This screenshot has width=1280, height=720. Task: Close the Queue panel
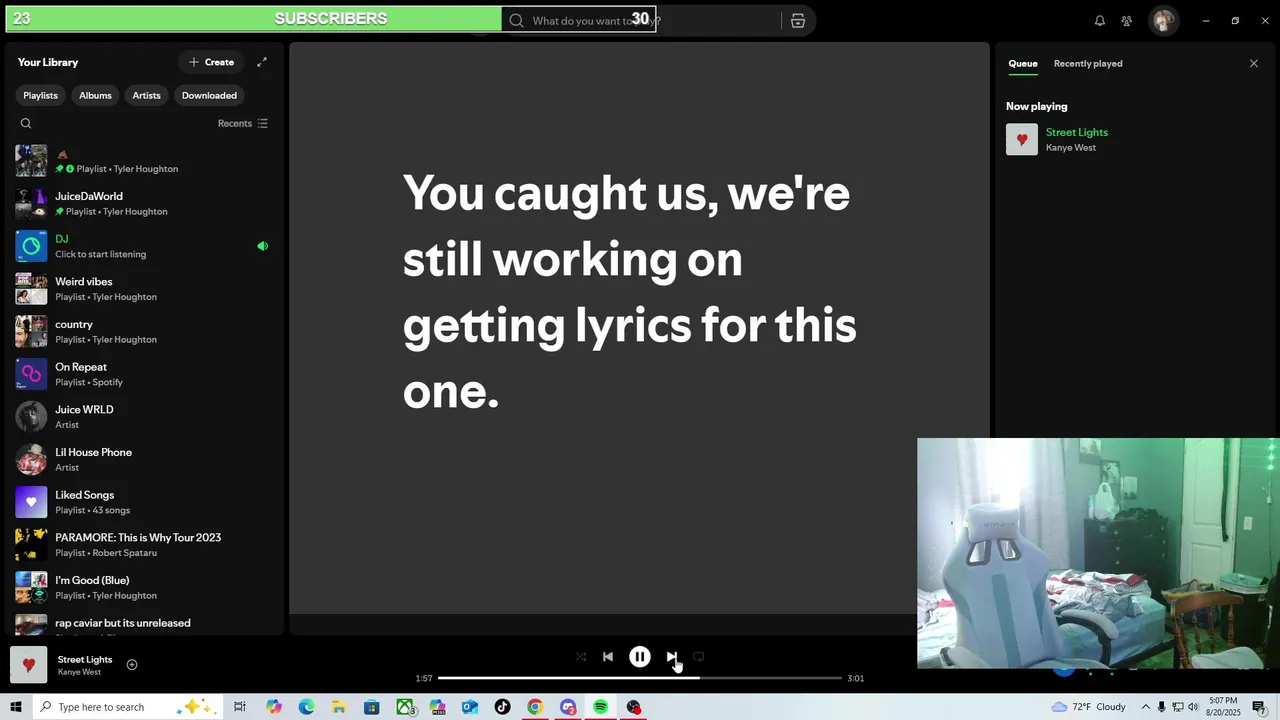tap(1254, 63)
